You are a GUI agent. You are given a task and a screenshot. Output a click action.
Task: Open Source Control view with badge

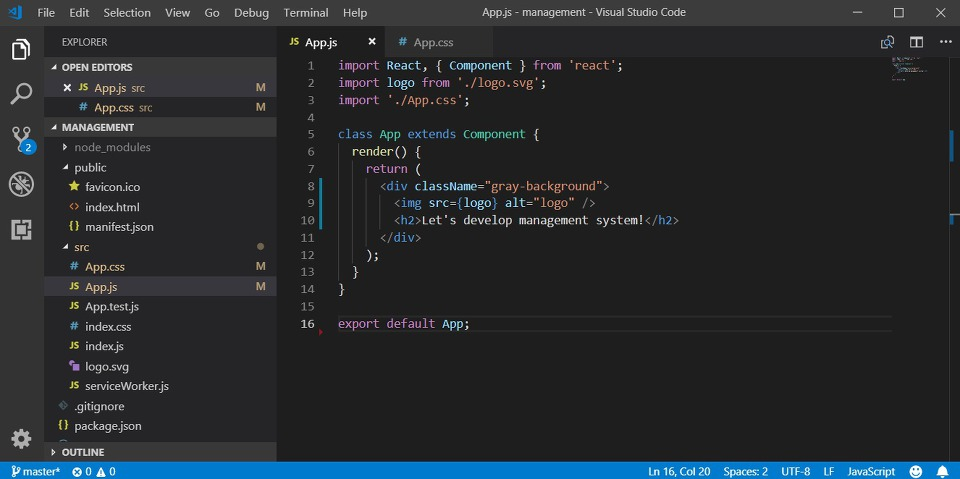tap(21, 139)
